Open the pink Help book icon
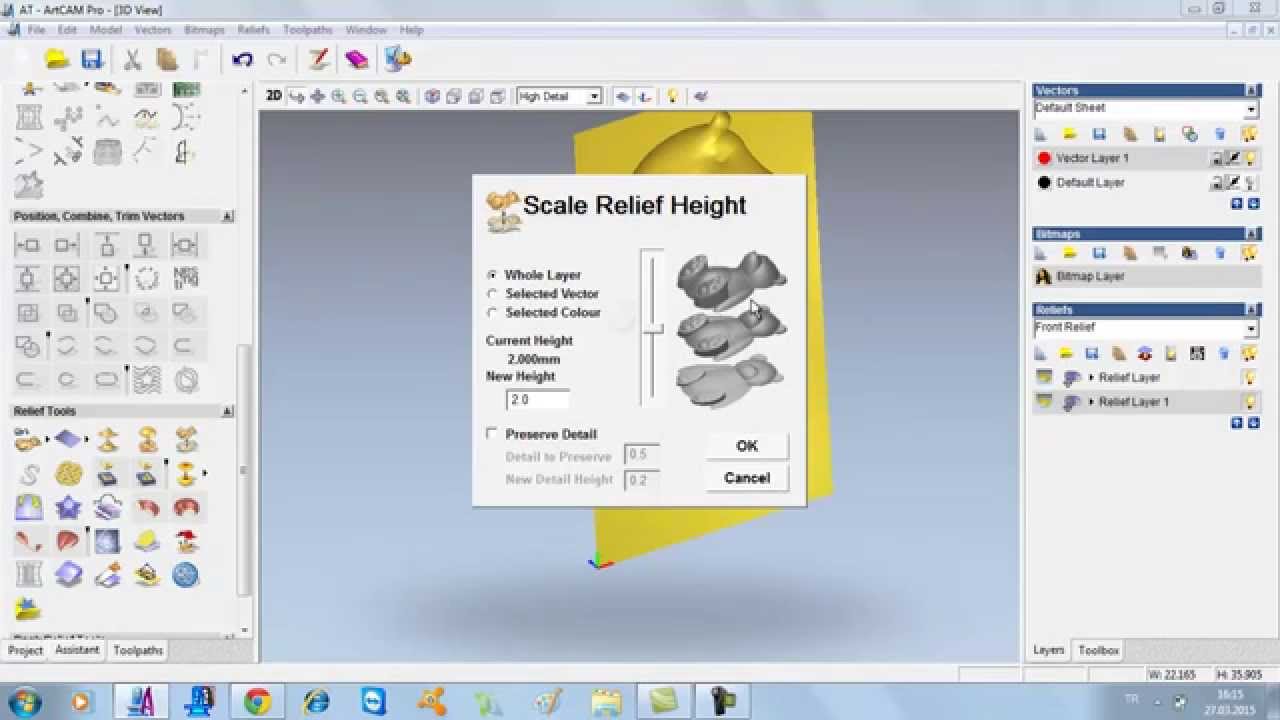The height and width of the screenshot is (720, 1280). 356,60
